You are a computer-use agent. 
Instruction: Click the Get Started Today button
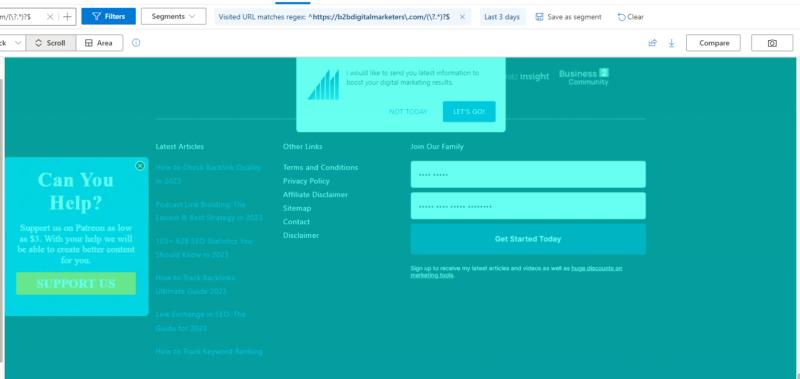(528, 239)
